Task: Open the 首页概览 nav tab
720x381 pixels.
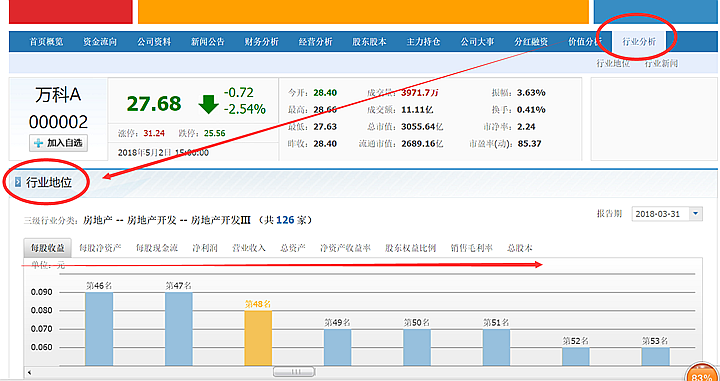Action: coord(46,42)
